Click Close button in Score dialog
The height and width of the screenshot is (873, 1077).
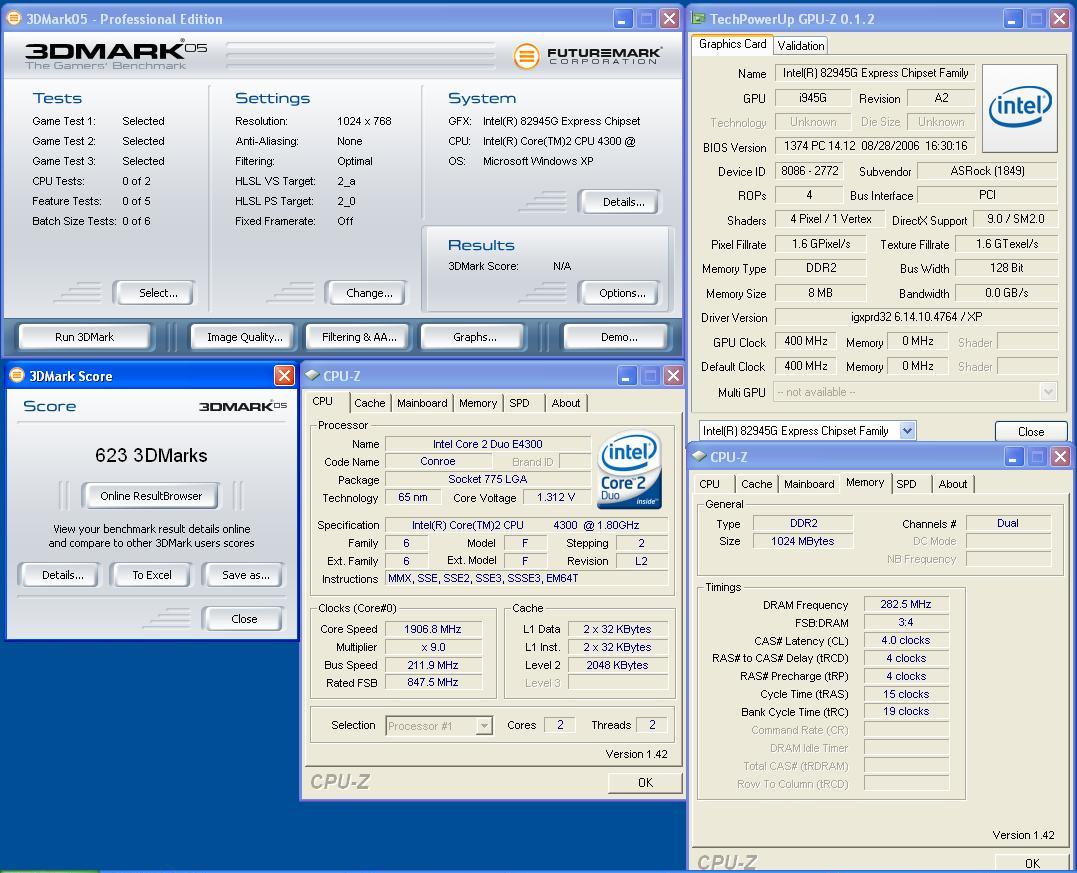(244, 619)
